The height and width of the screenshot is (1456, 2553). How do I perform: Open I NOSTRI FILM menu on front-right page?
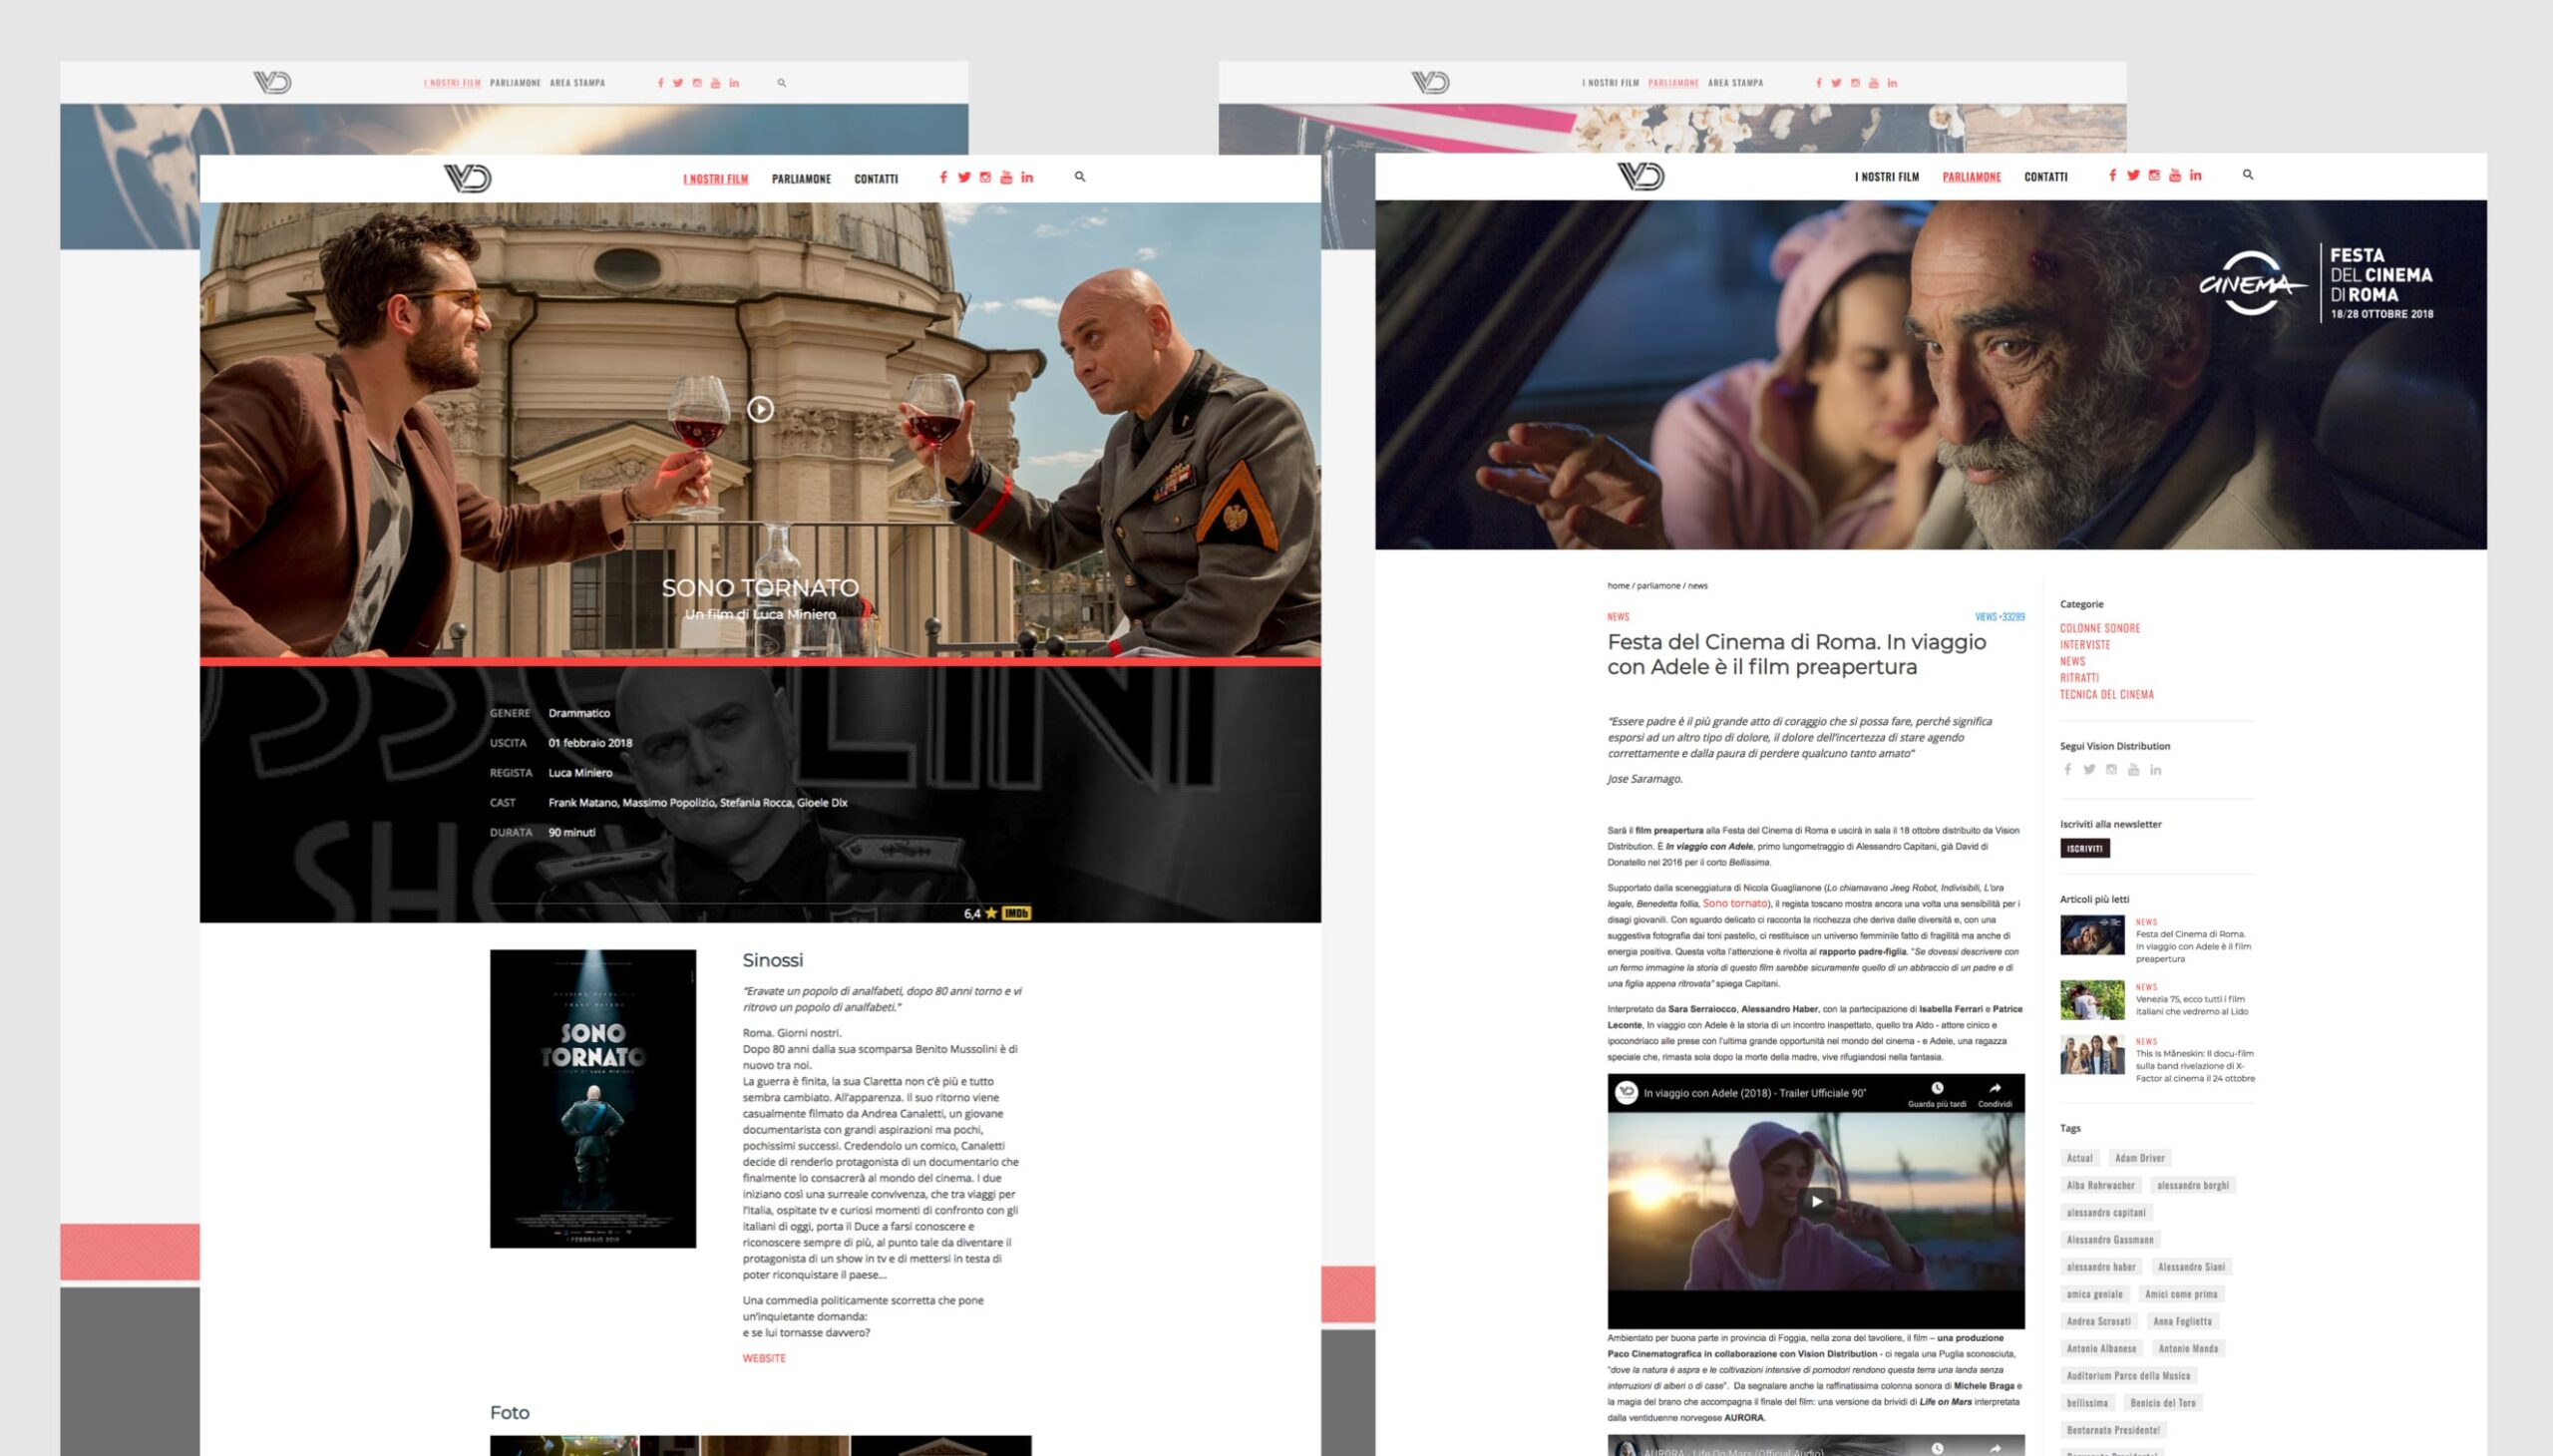(x=1887, y=177)
